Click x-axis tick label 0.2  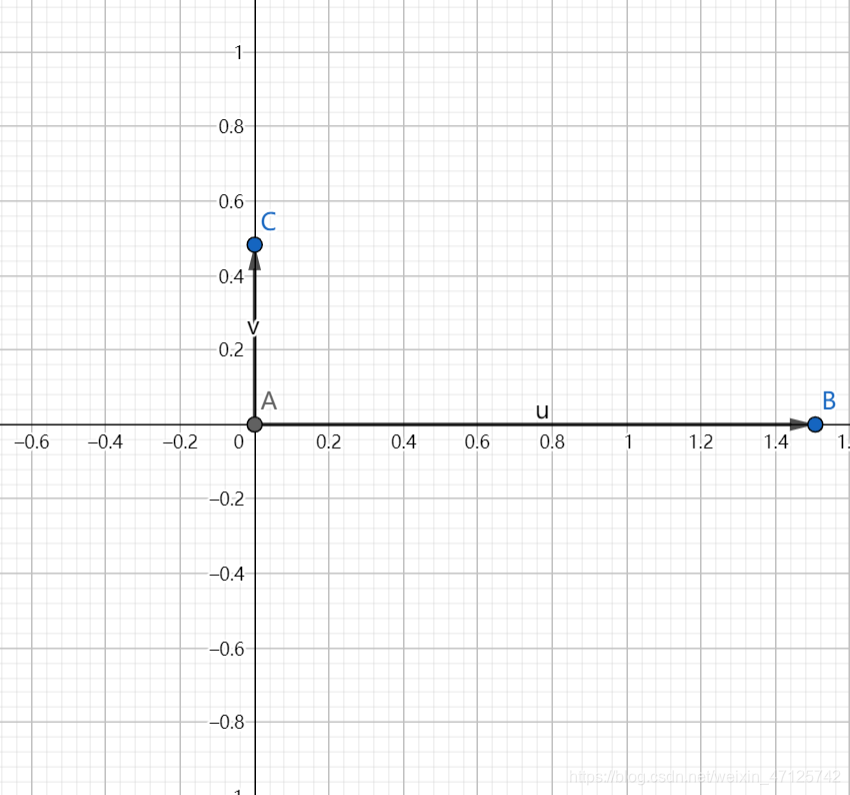(329, 442)
